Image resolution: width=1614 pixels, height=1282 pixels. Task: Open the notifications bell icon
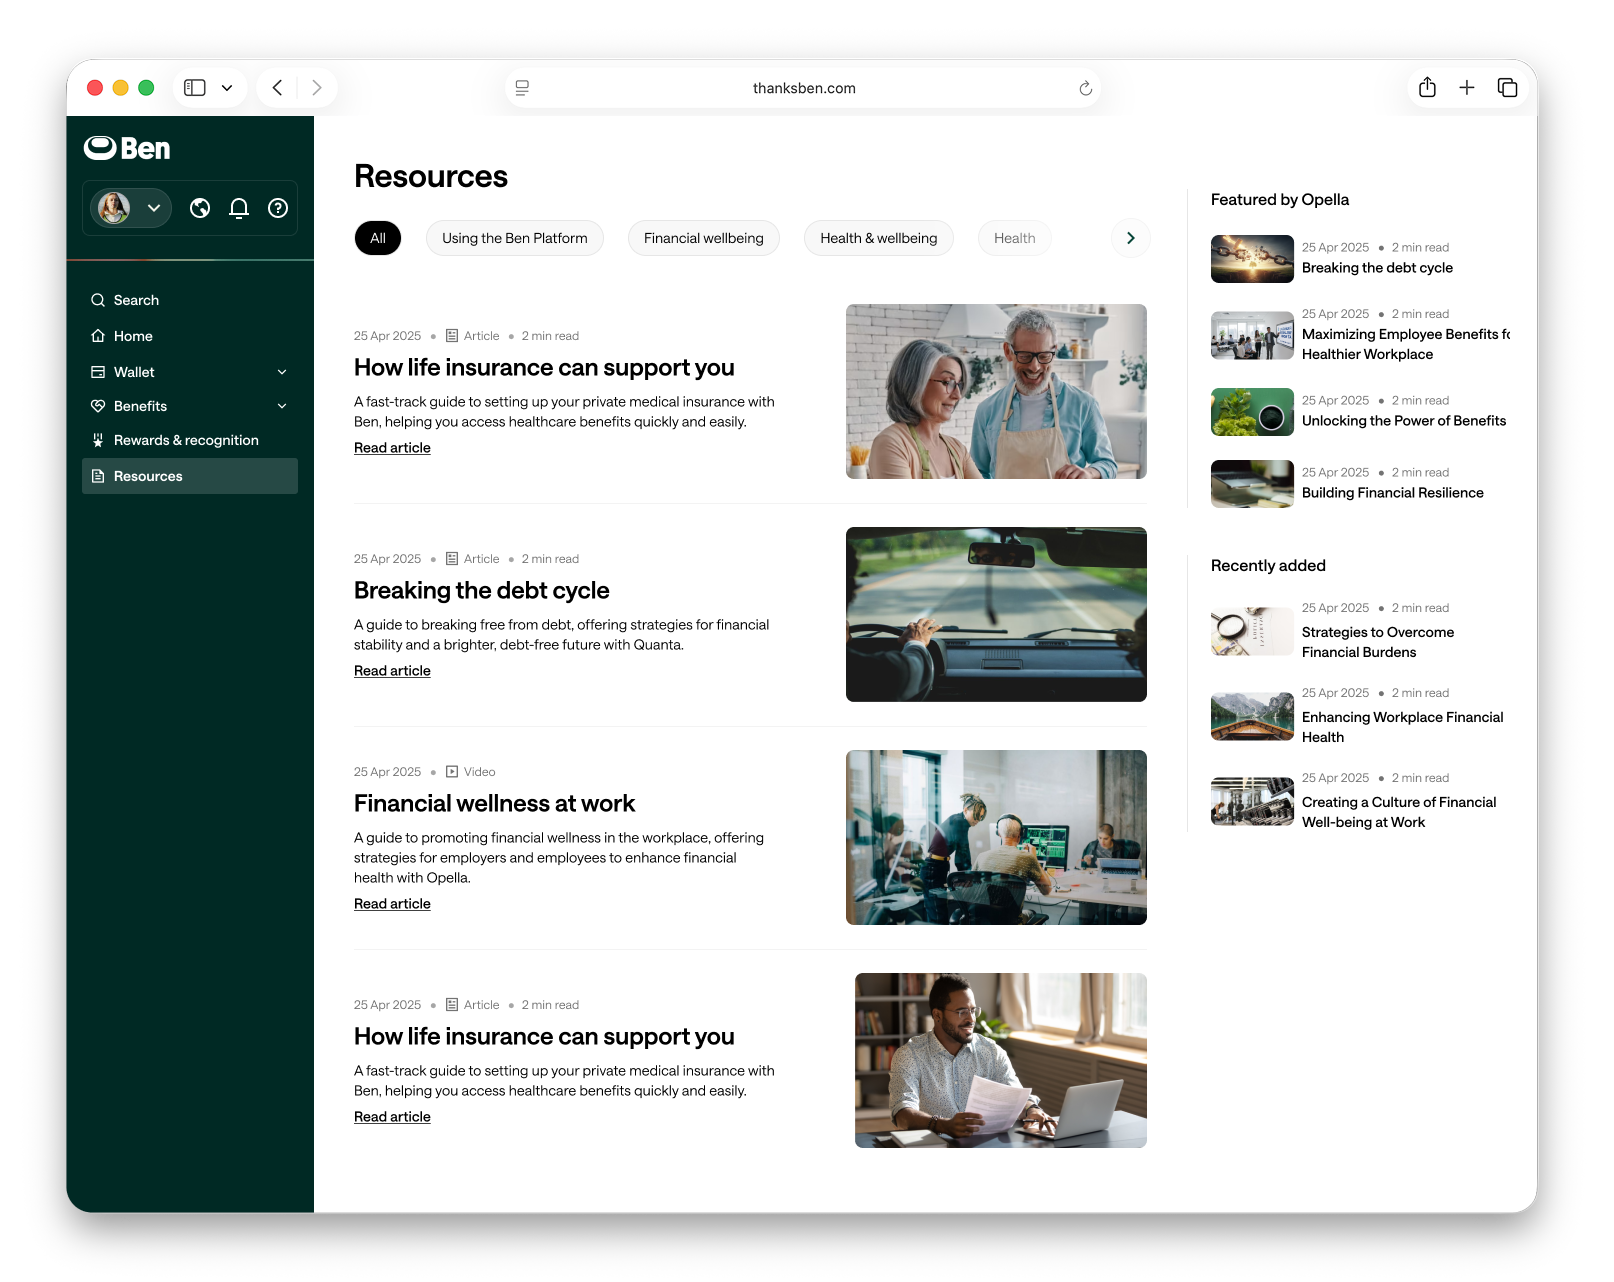(239, 208)
